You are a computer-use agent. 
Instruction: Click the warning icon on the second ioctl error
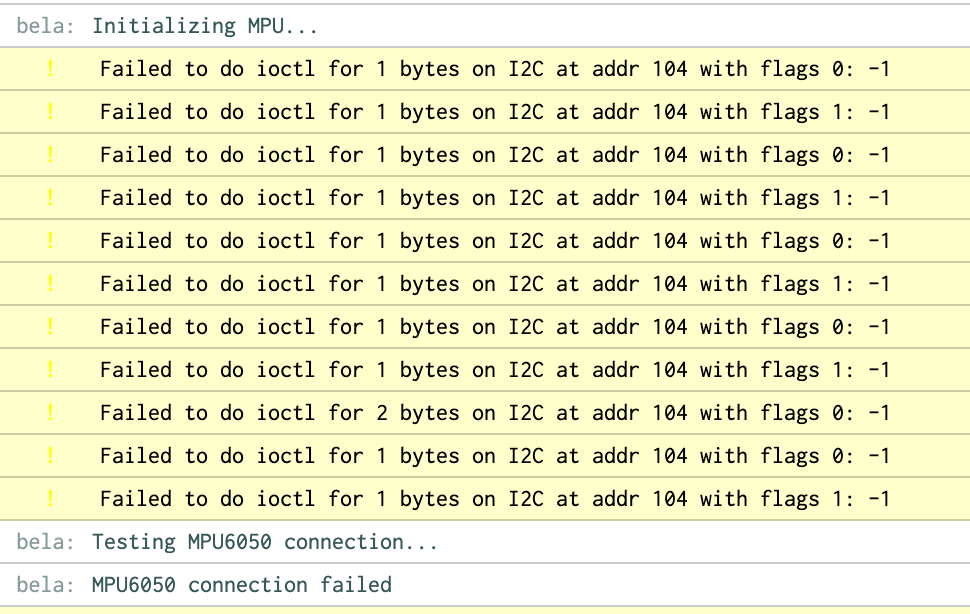pos(50,112)
